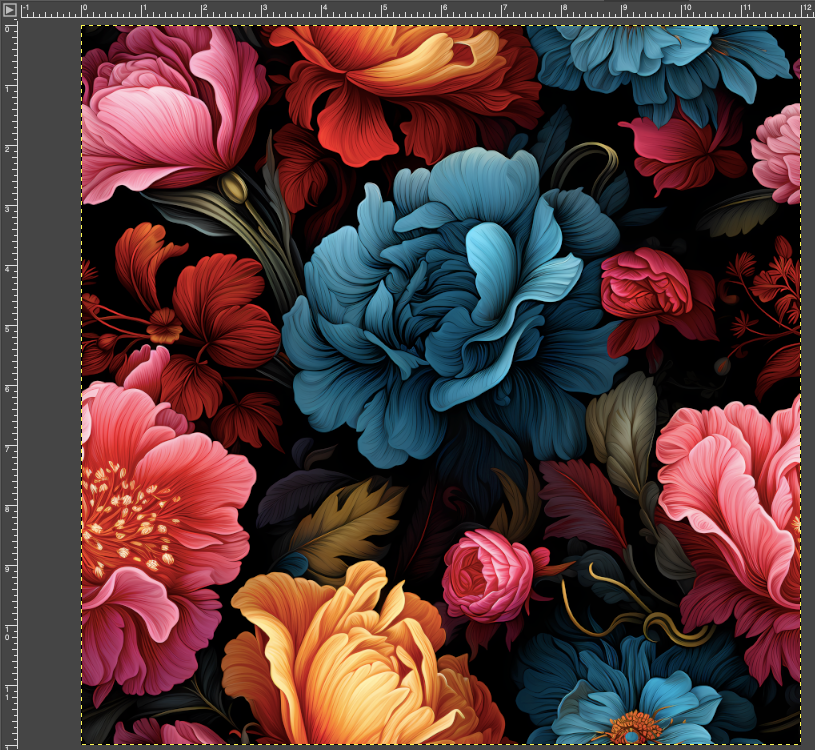Click the 9 mark on the horizontal ruler

pyautogui.click(x=624, y=10)
